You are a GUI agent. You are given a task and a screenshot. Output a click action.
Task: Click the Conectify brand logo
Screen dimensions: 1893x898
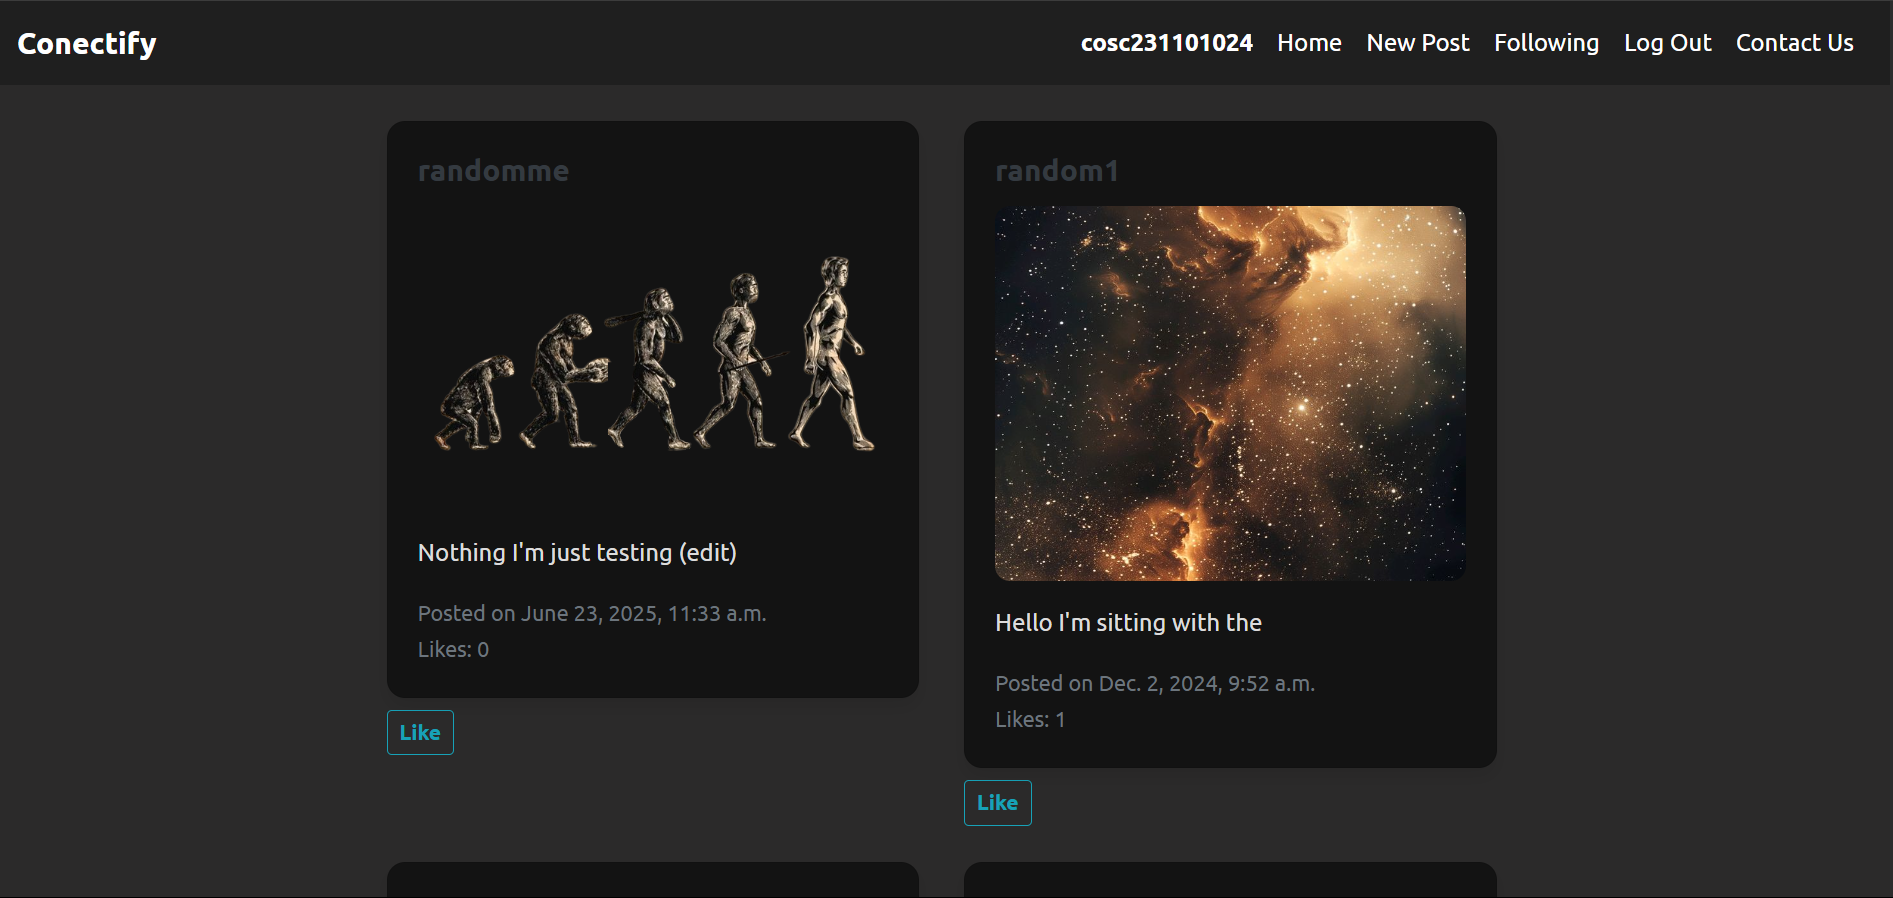click(87, 43)
